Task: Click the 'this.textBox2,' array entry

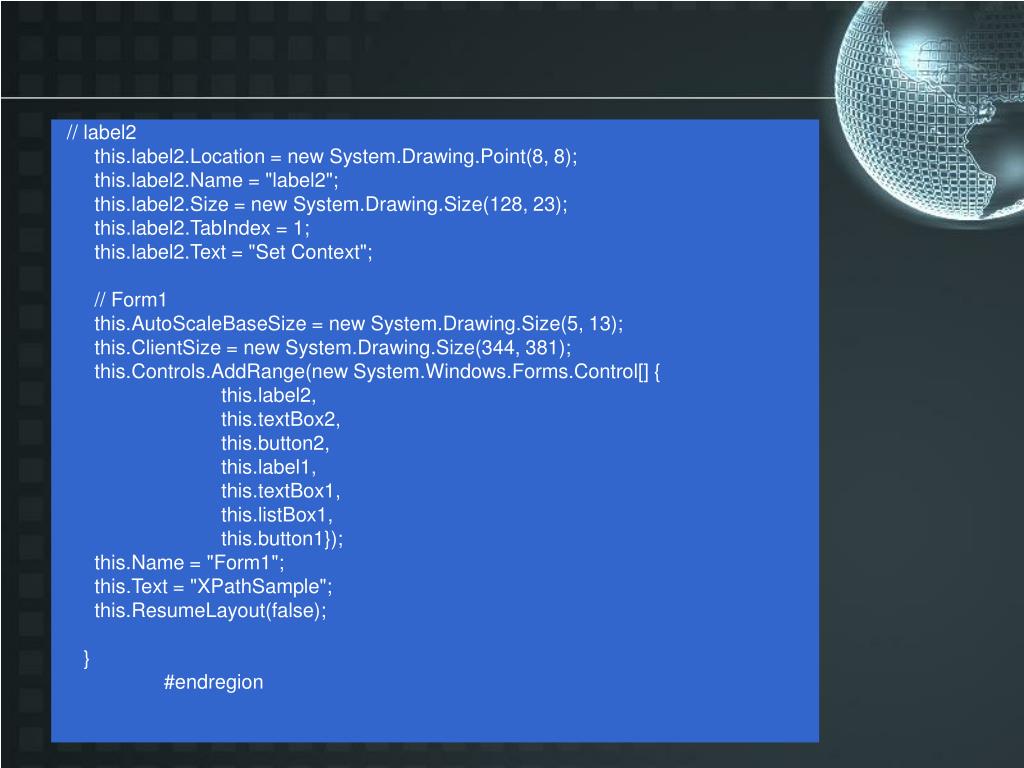Action: coord(280,419)
